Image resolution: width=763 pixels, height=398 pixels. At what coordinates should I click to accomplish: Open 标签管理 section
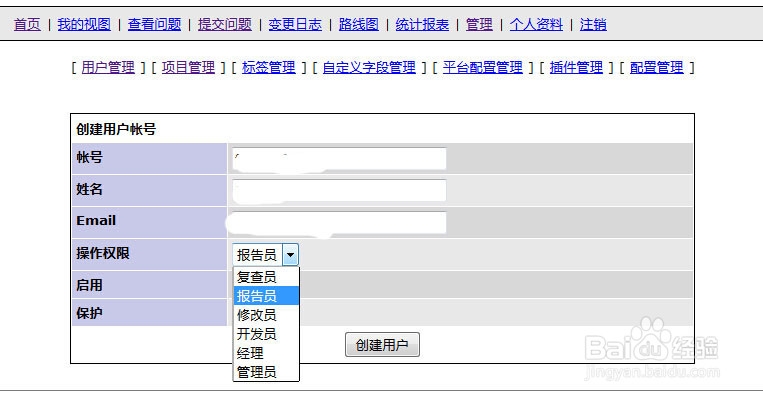pyautogui.click(x=269, y=67)
